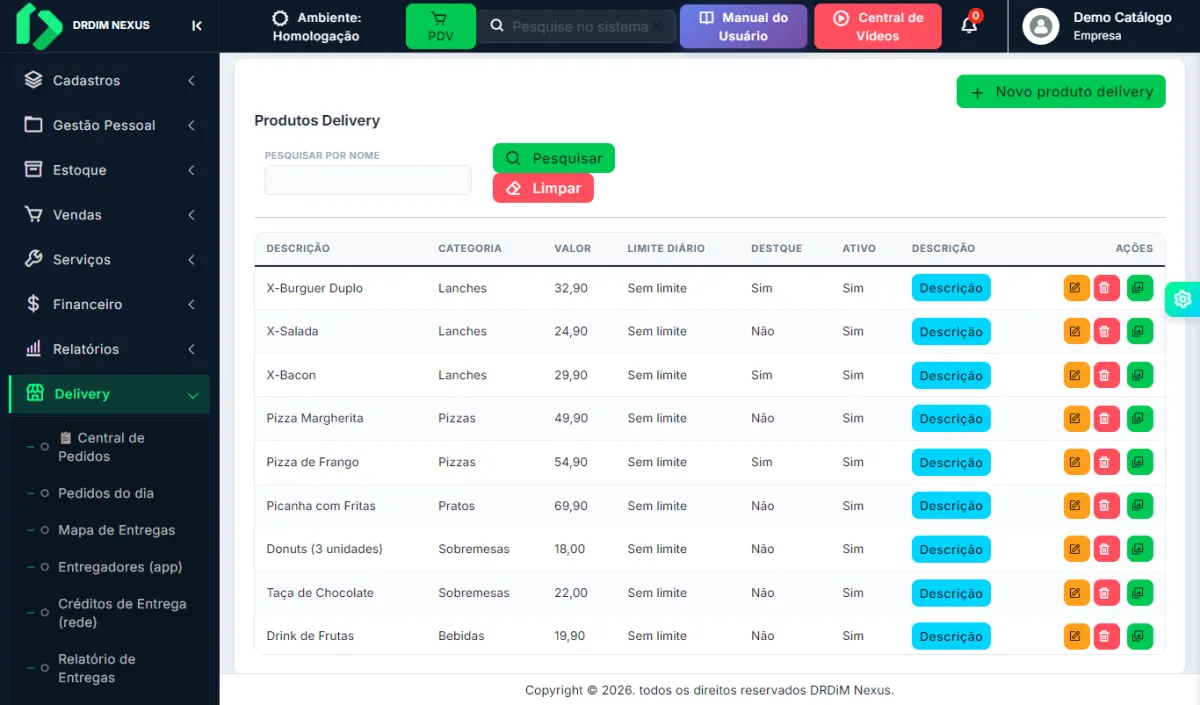This screenshot has width=1200, height=705.
Task: Click the Limpar button
Action: (x=543, y=188)
